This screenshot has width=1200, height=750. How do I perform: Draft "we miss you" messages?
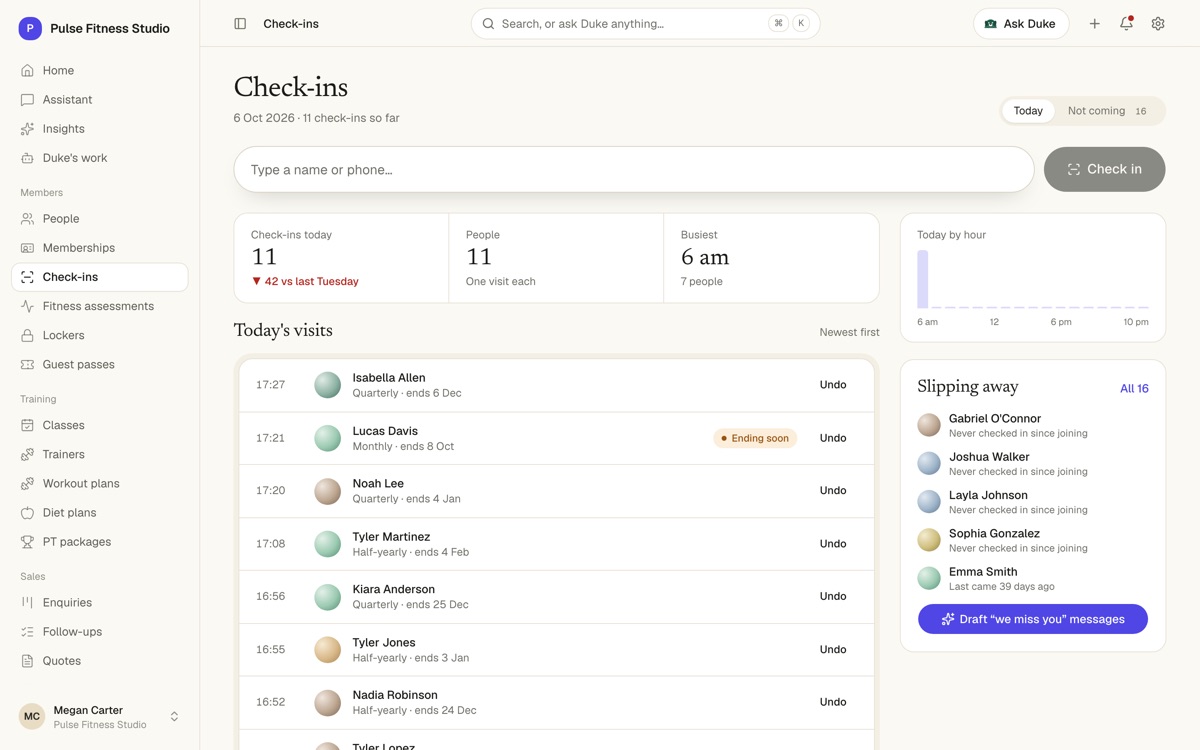(1033, 619)
